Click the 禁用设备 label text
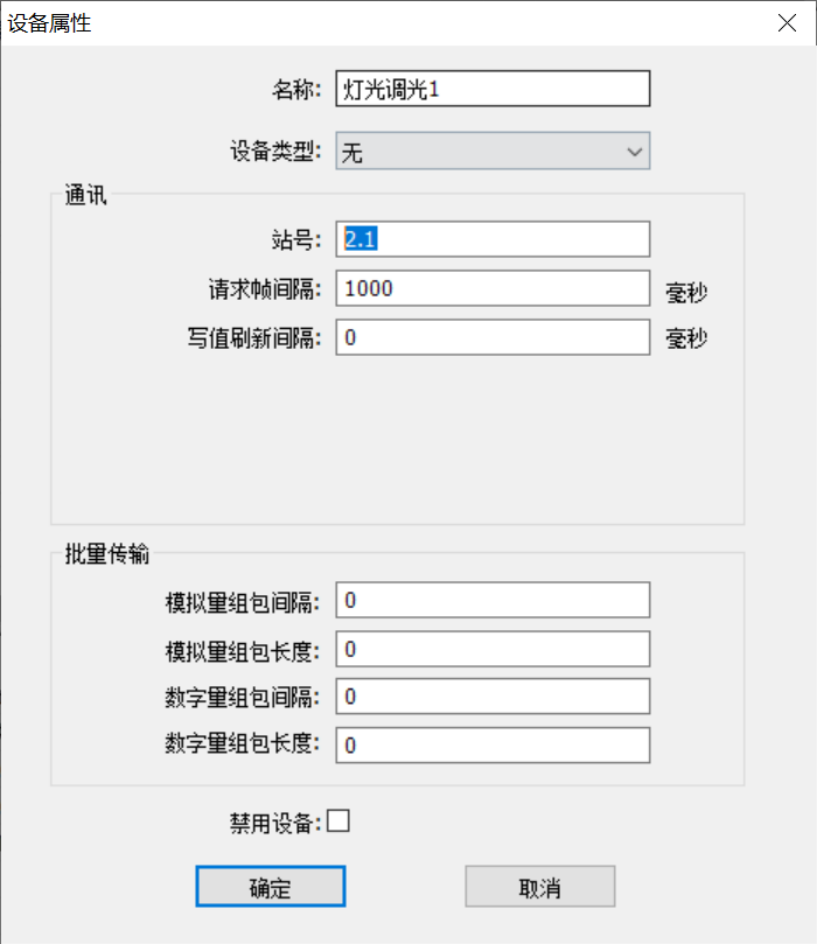The width and height of the screenshot is (817, 944). [275, 823]
